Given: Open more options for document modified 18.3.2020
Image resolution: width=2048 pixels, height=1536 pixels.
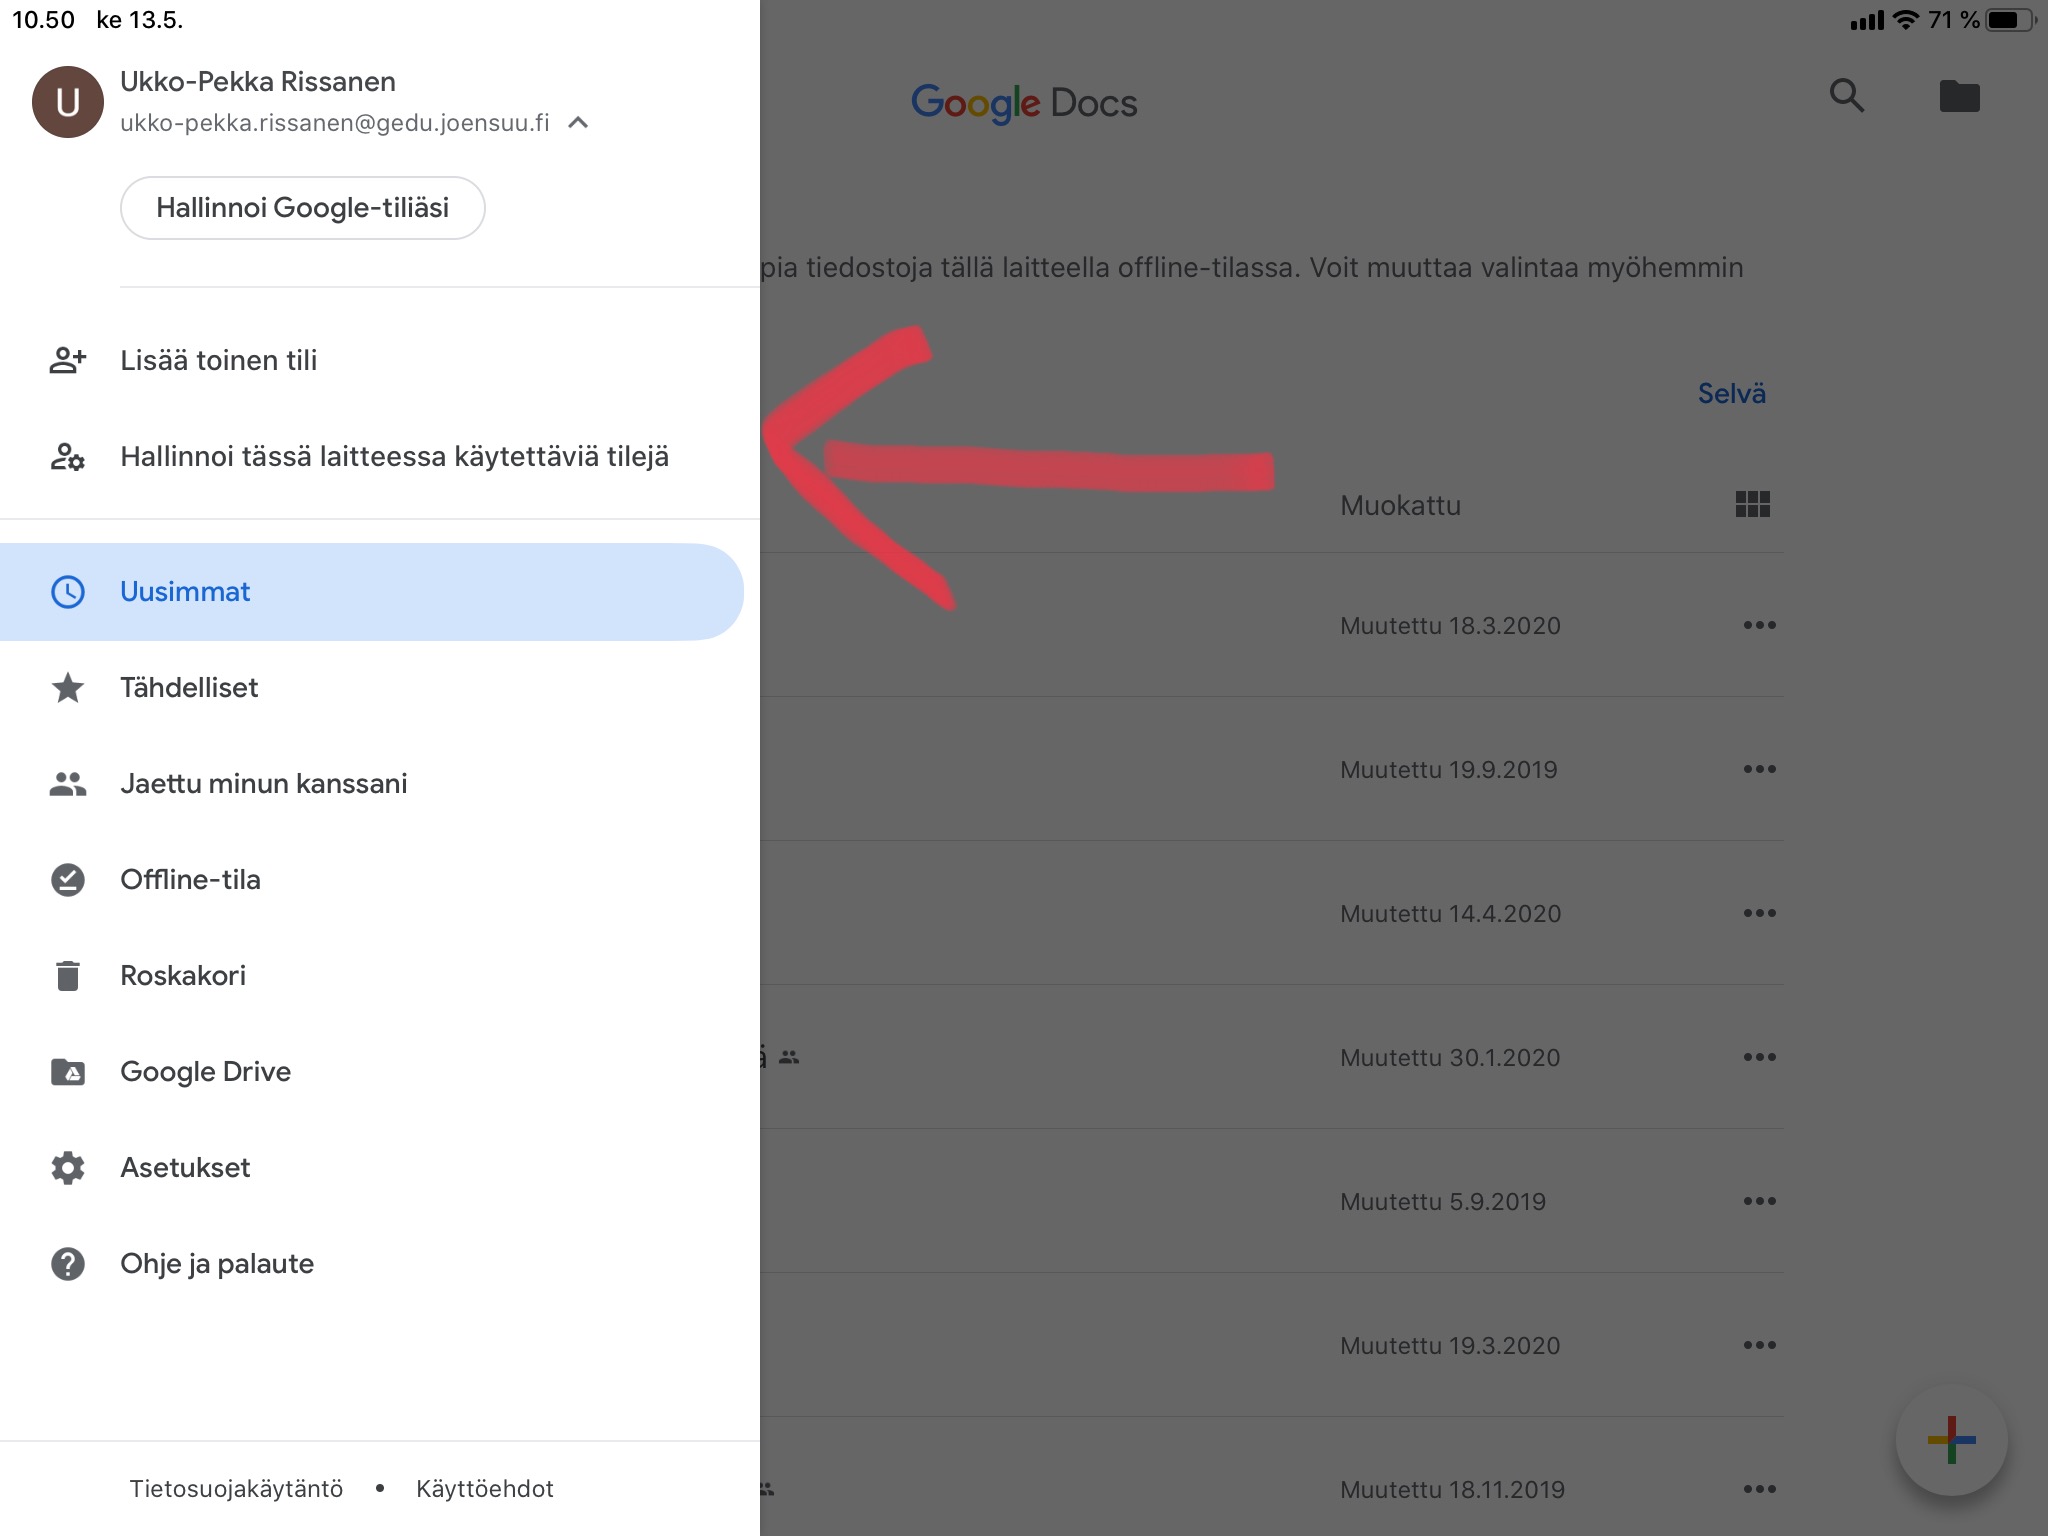Looking at the screenshot, I should (1759, 625).
